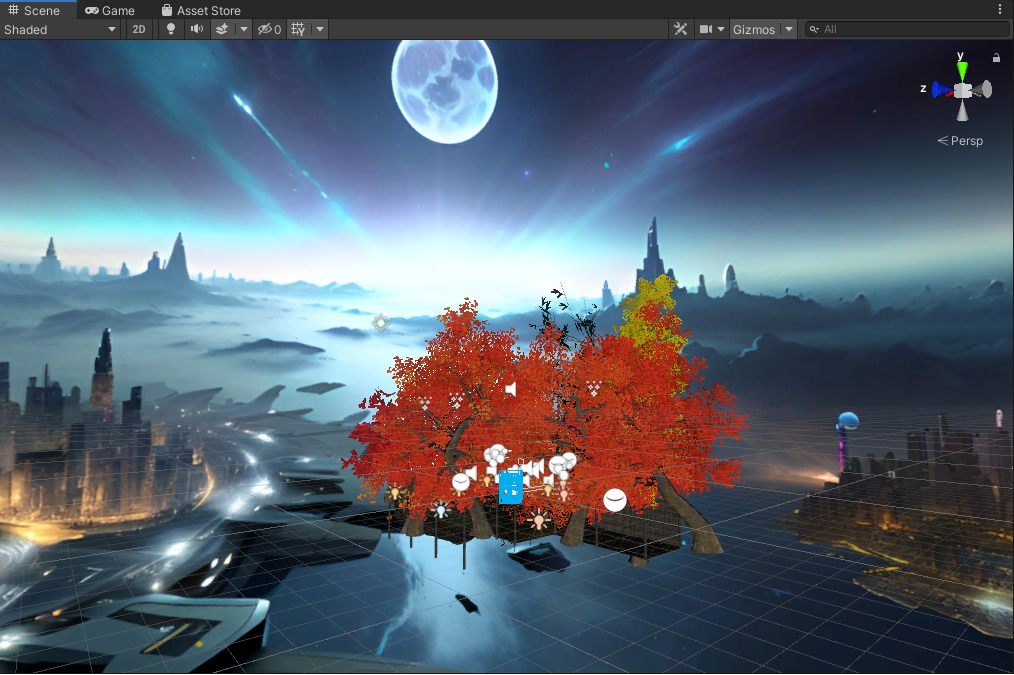This screenshot has width=1014, height=675.
Task: Click the padlock icon near the scene gizmo
Action: (x=996, y=58)
